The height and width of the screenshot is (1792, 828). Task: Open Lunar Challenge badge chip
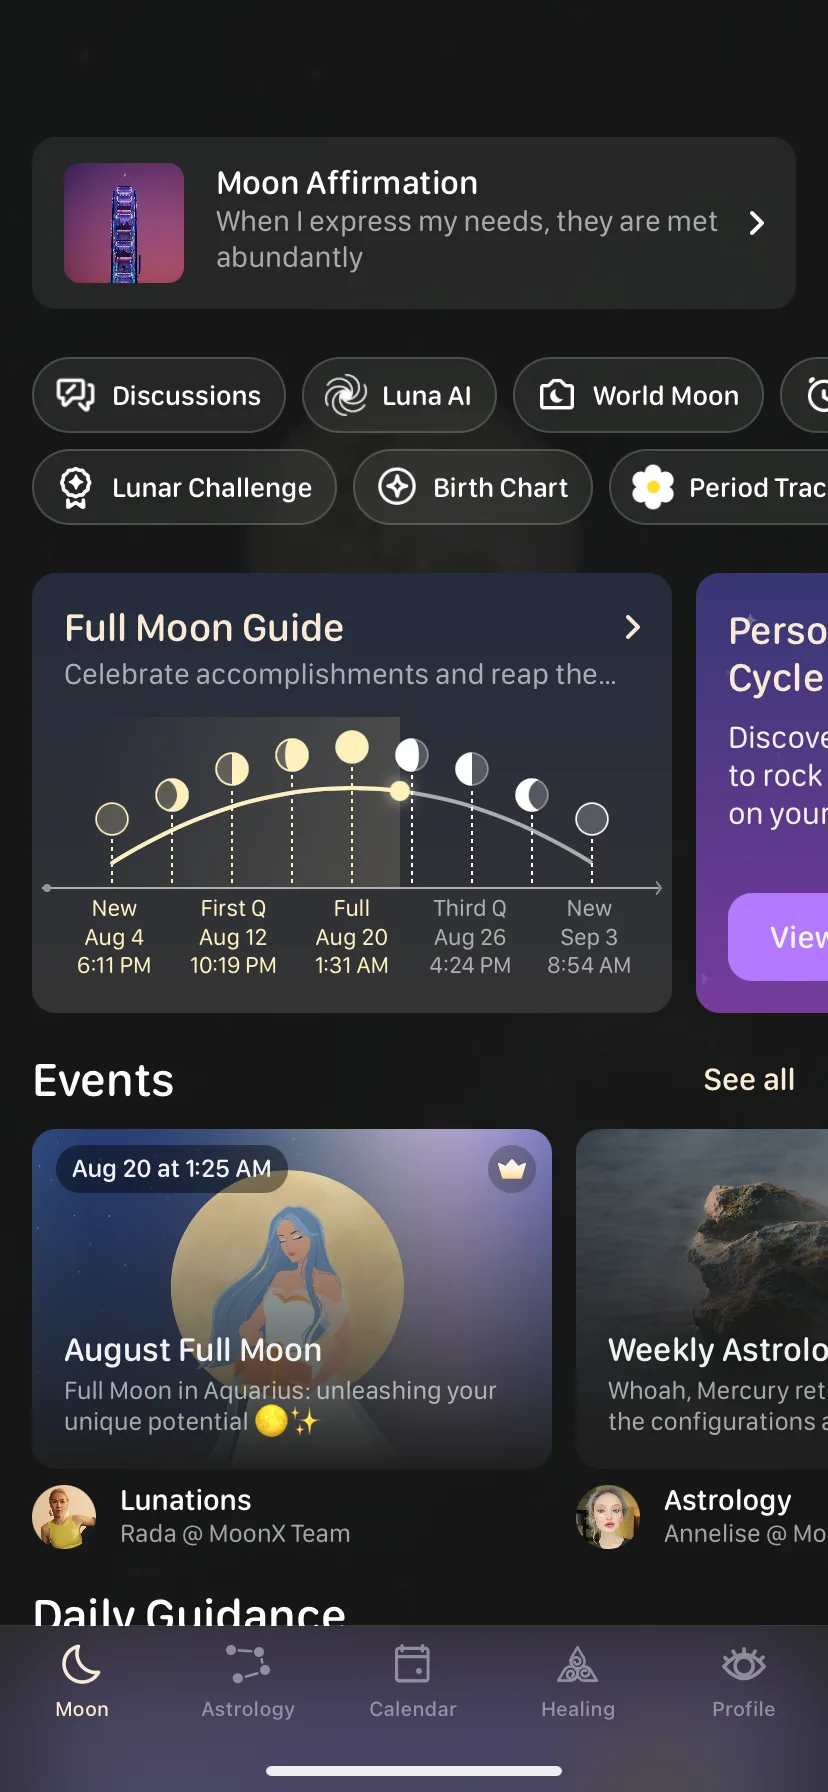[184, 487]
